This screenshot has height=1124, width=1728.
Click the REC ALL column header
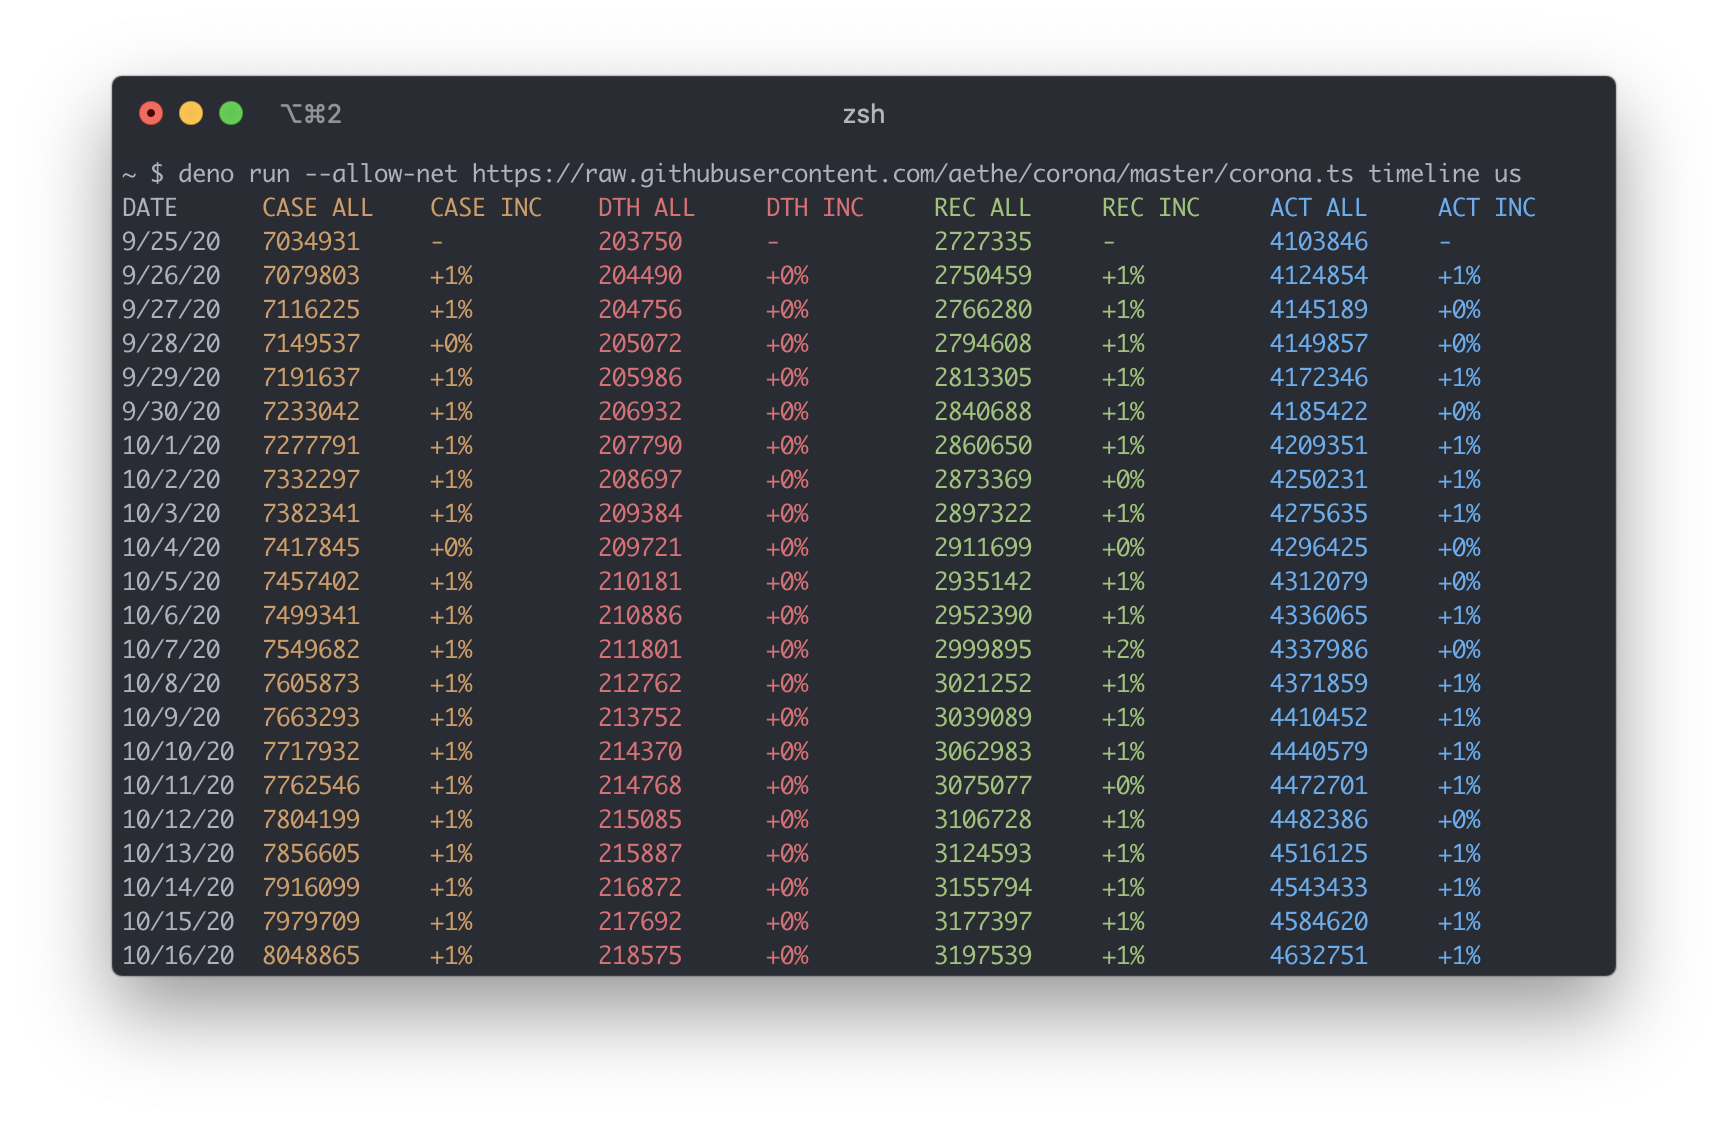982,208
